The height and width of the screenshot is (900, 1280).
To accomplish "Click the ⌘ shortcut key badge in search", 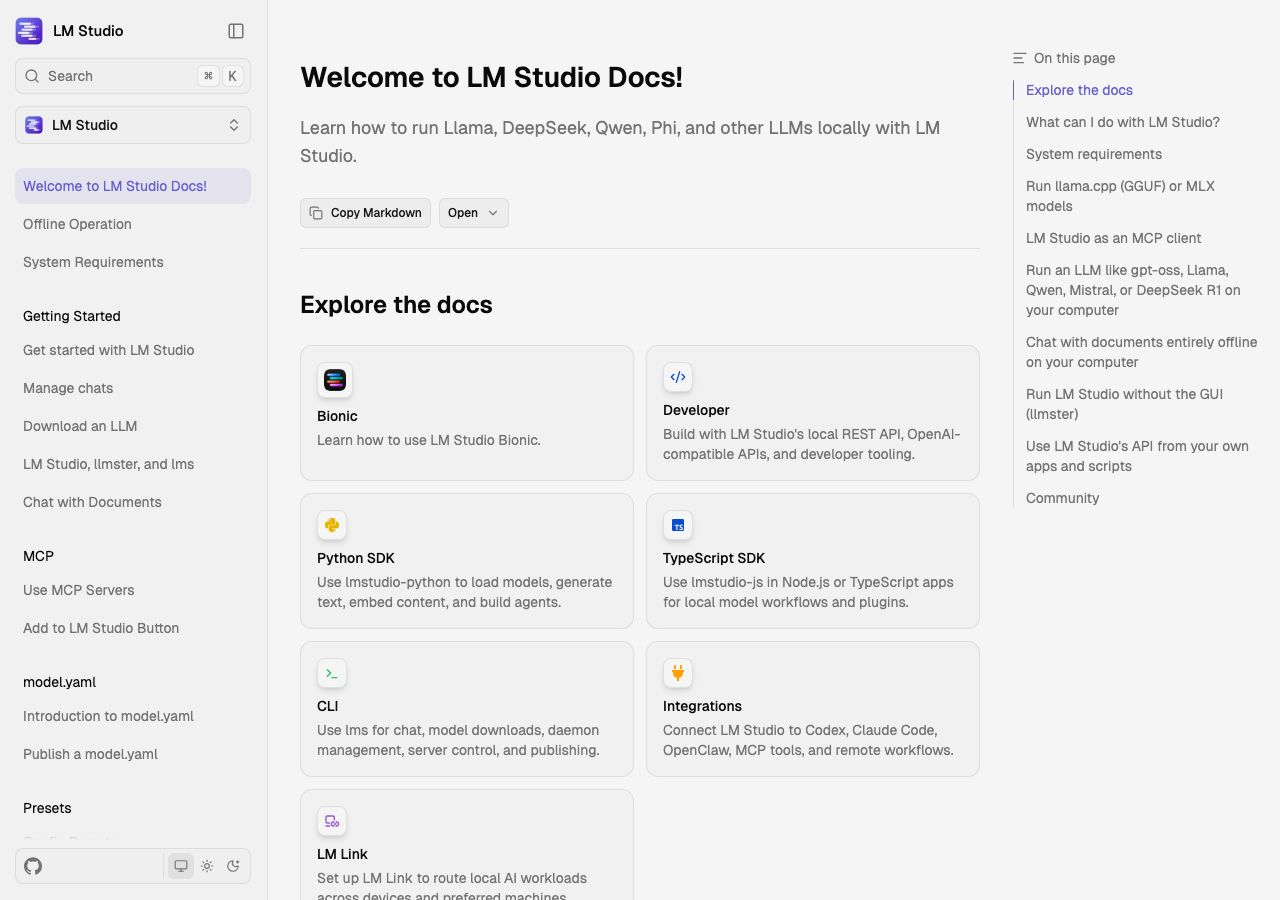I will tap(208, 76).
